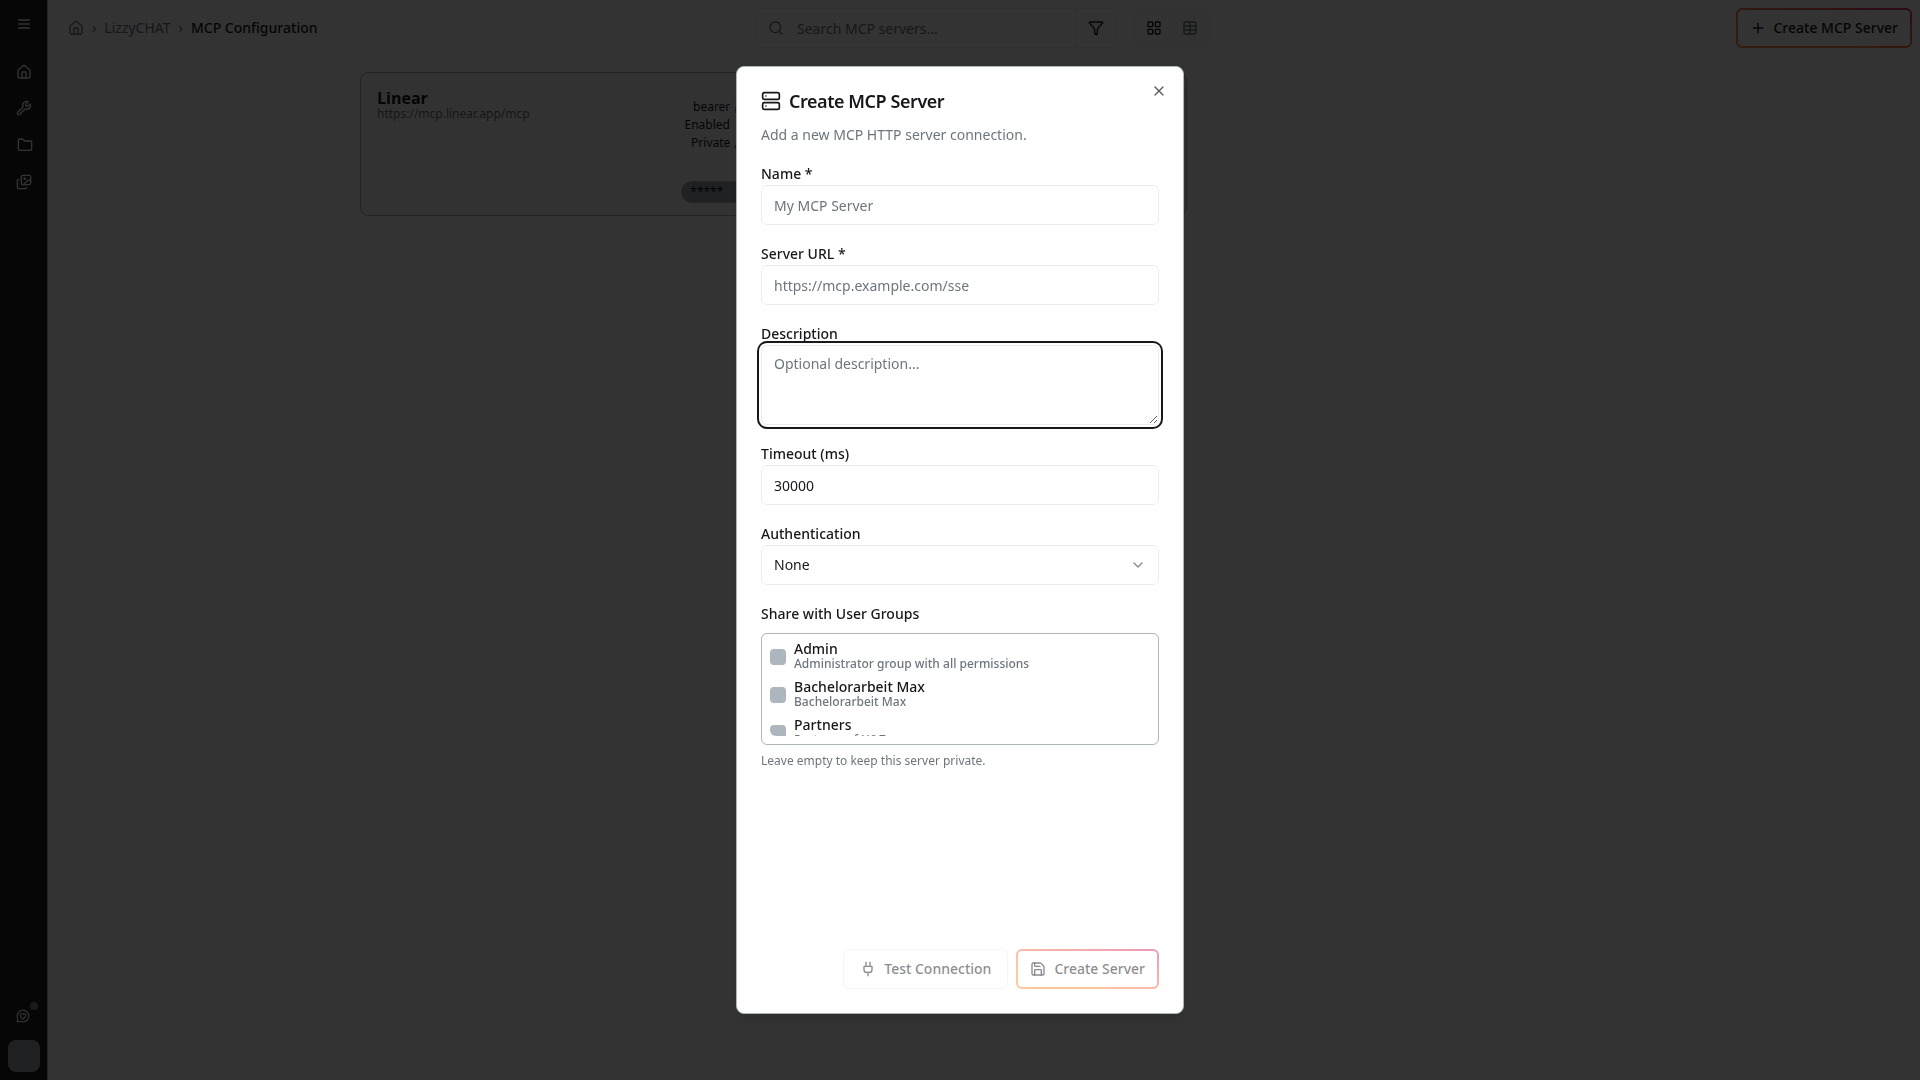Click the search magnifier icon
The height and width of the screenshot is (1080, 1920).
click(776, 28)
